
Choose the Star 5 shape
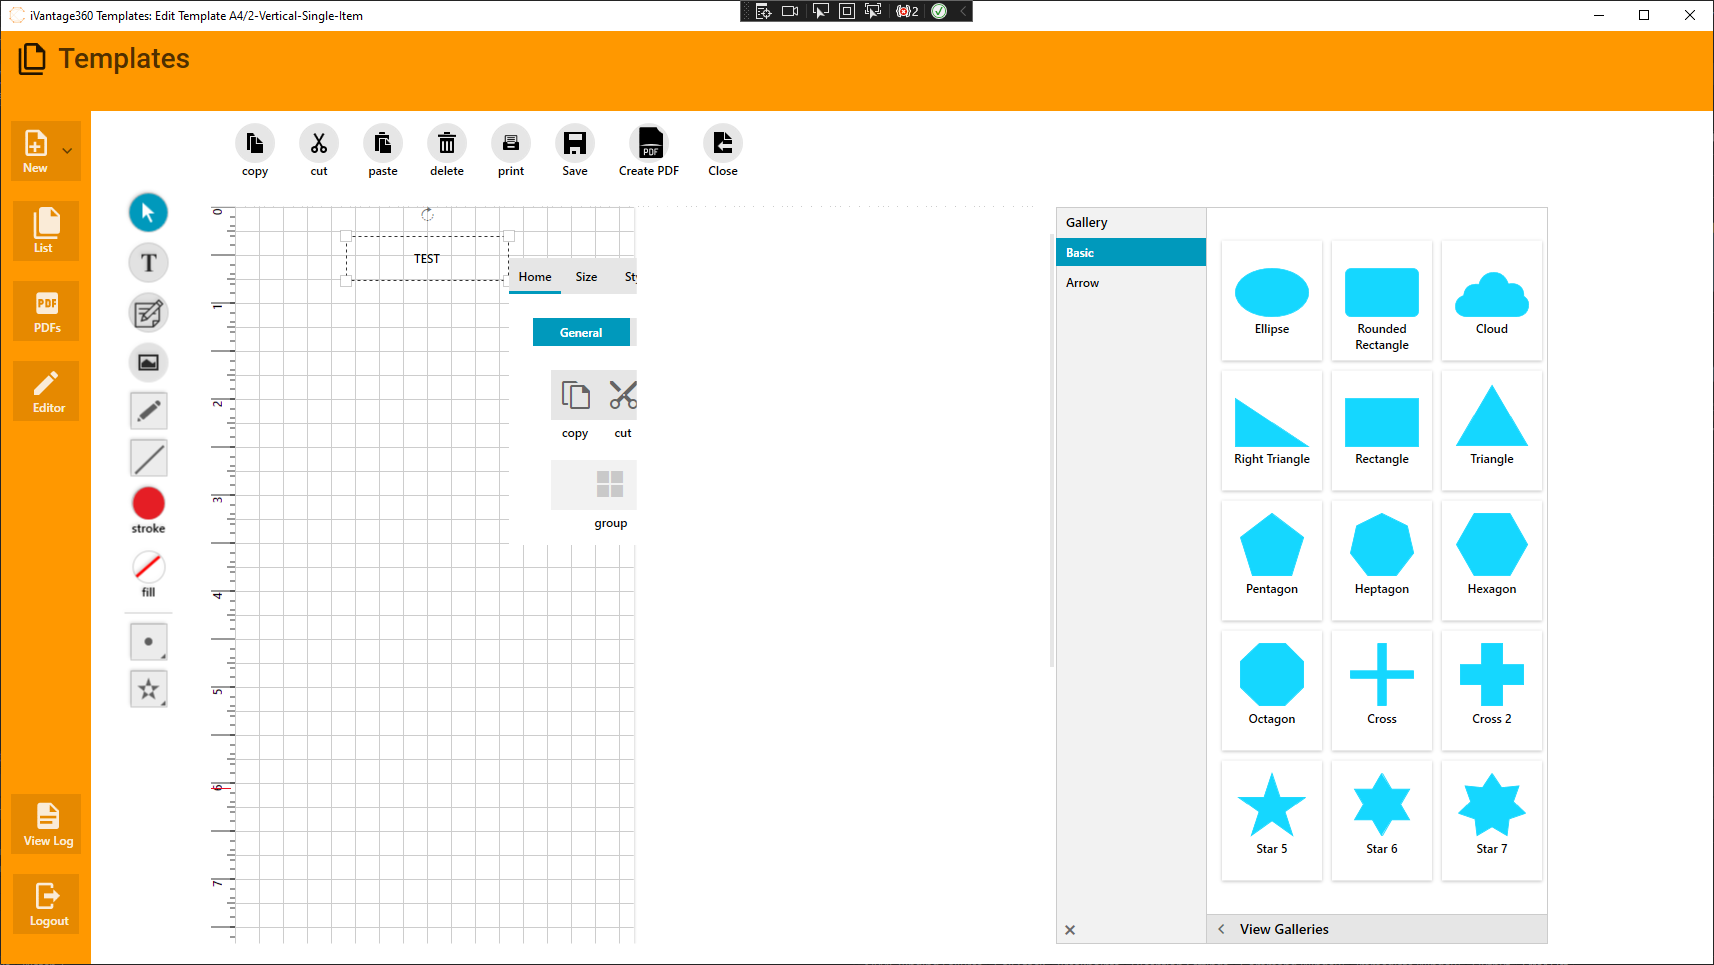(1272, 820)
